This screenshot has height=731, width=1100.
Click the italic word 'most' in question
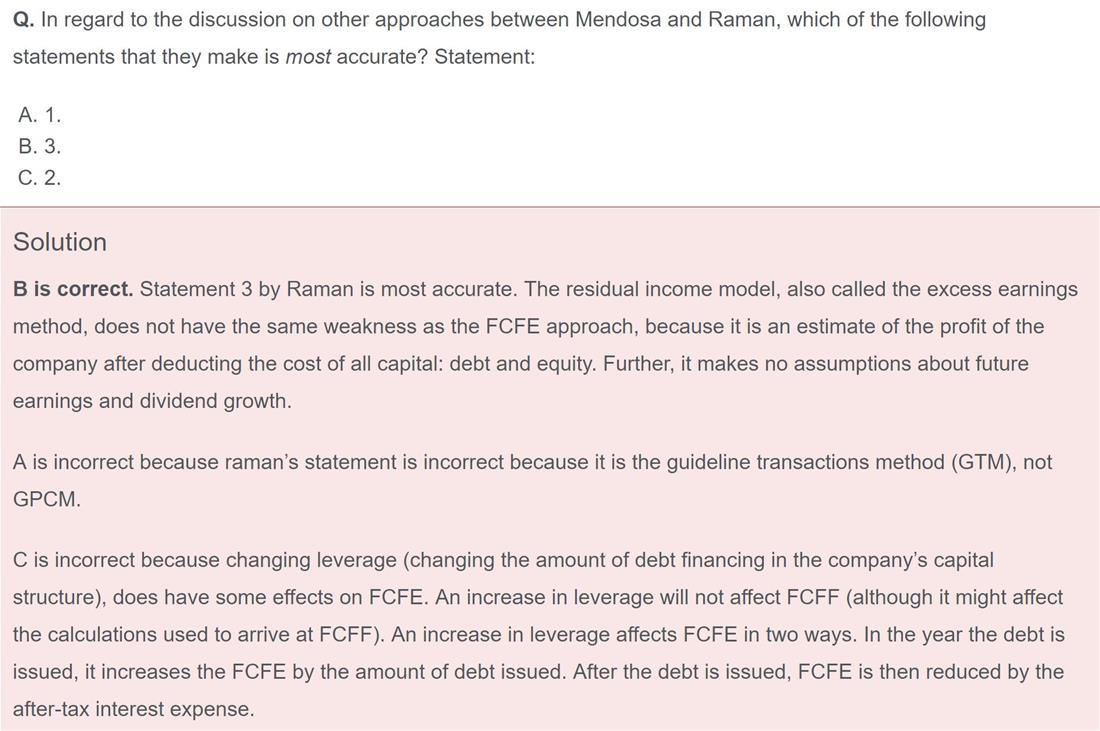tap(307, 57)
